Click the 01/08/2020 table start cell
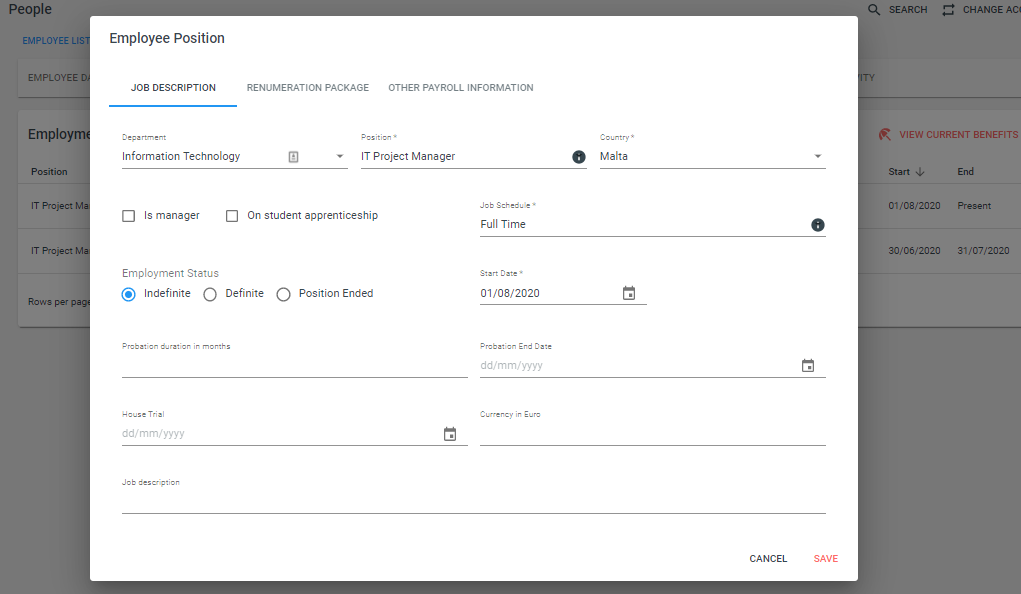This screenshot has width=1021, height=594. point(914,206)
